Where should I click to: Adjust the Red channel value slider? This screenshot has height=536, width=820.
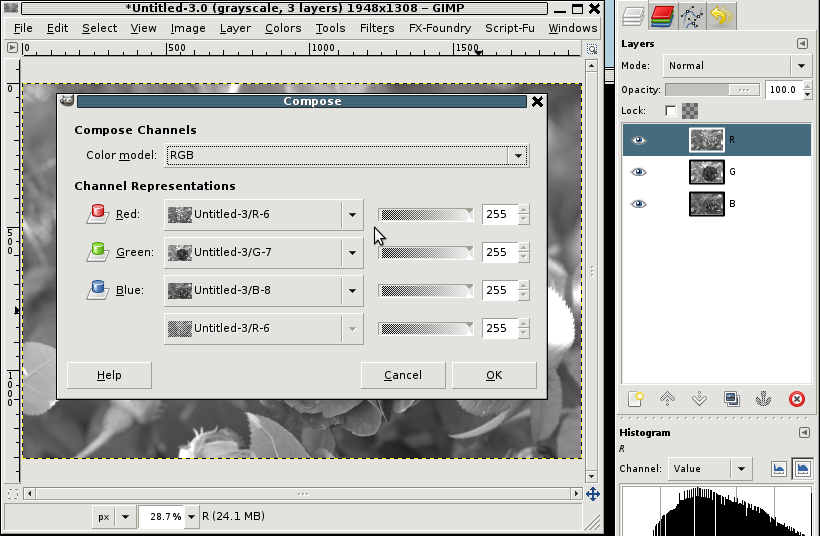coord(426,214)
